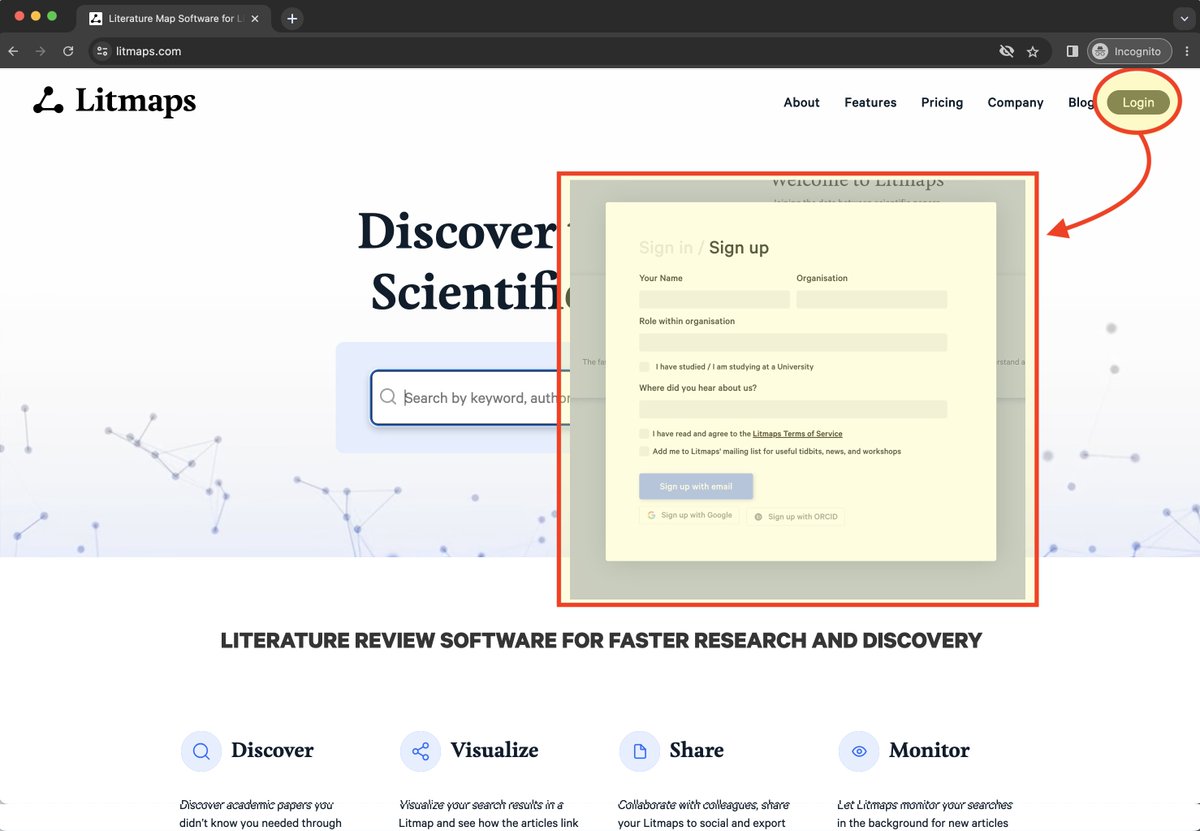Click the Discover magnifier icon
Viewport: 1200px width, 831px height.
click(201, 751)
